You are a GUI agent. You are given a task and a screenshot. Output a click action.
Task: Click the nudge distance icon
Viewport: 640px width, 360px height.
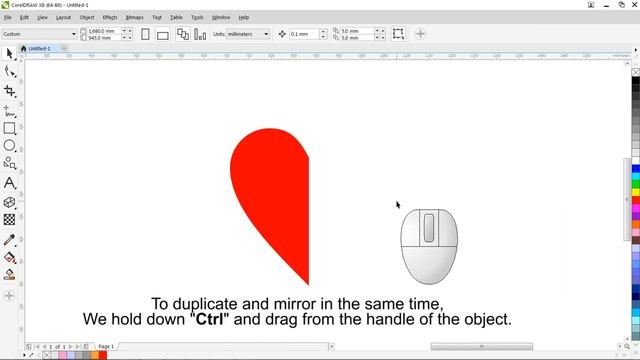282,34
